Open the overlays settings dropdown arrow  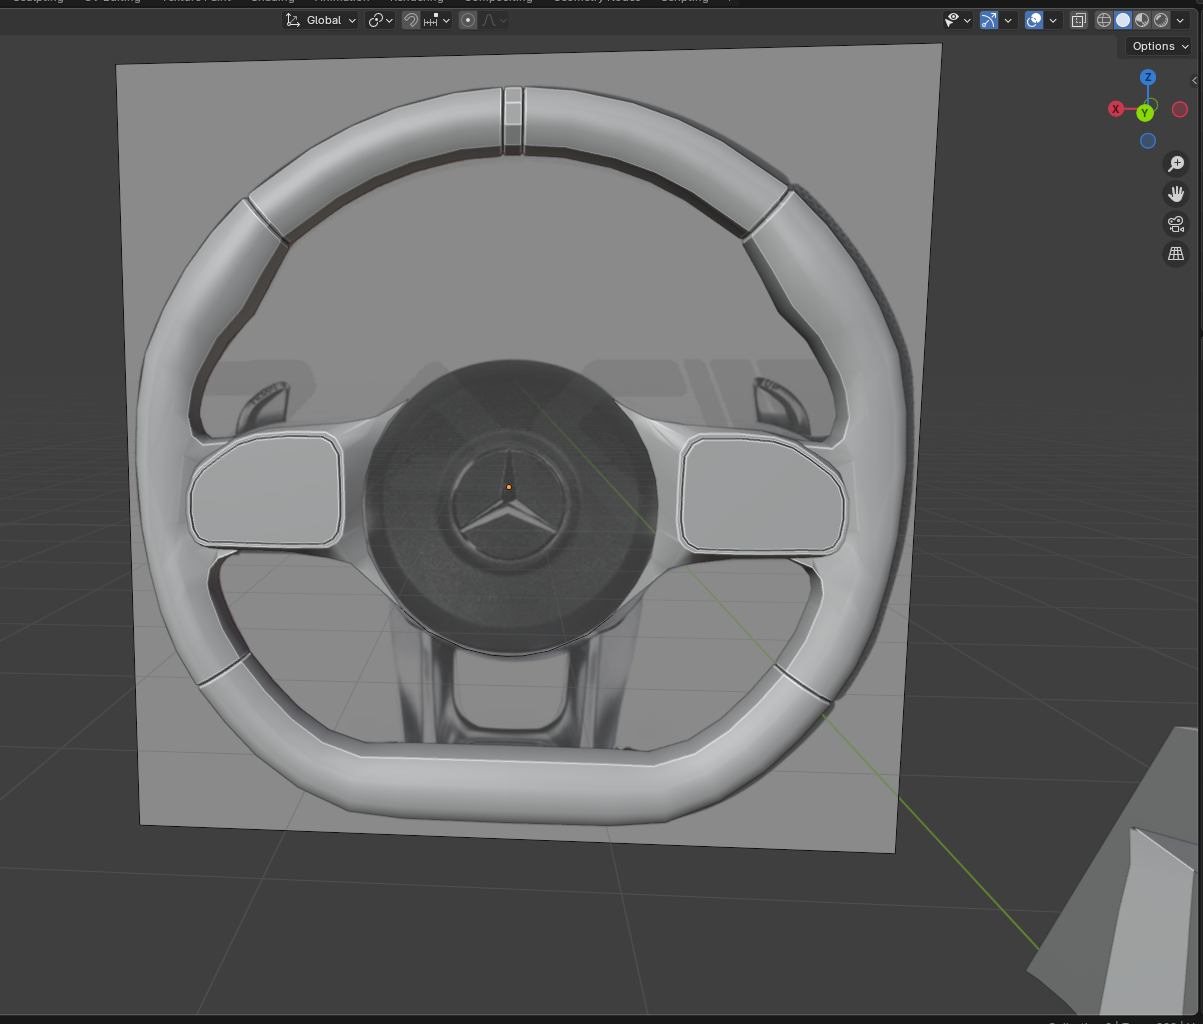1053,20
